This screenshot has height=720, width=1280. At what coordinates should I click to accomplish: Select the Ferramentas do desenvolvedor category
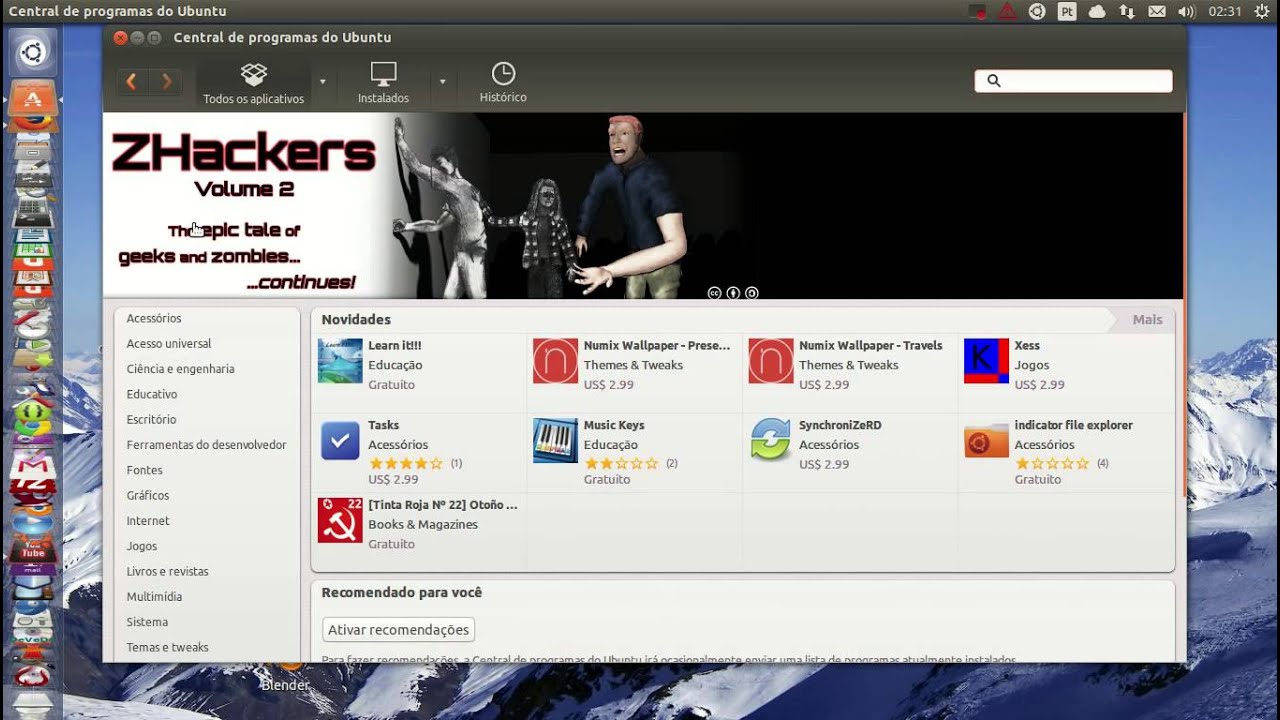206,445
